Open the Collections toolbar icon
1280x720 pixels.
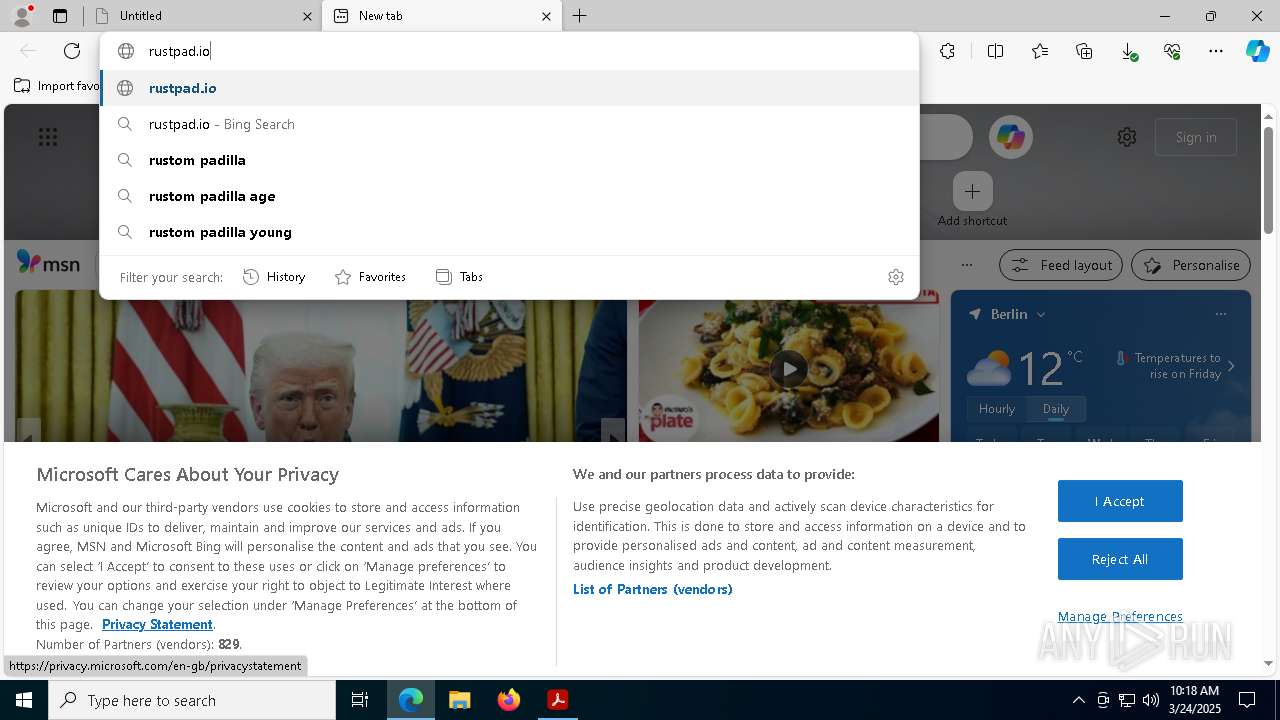coord(1084,51)
